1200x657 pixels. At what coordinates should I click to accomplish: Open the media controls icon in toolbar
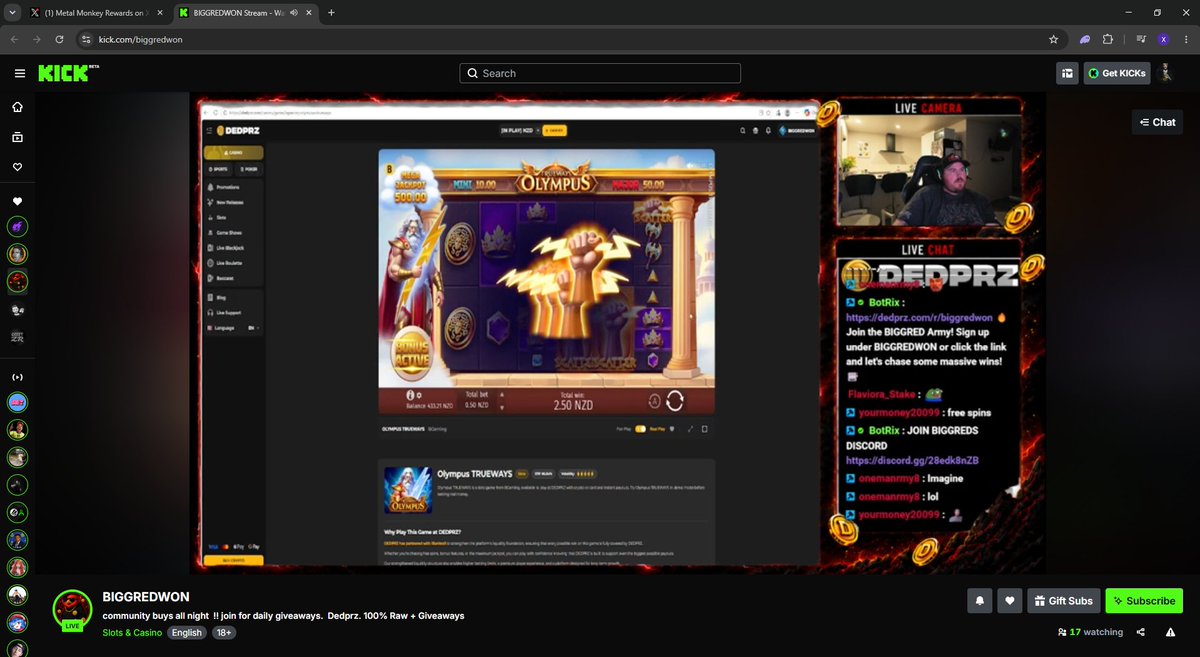(1141, 39)
